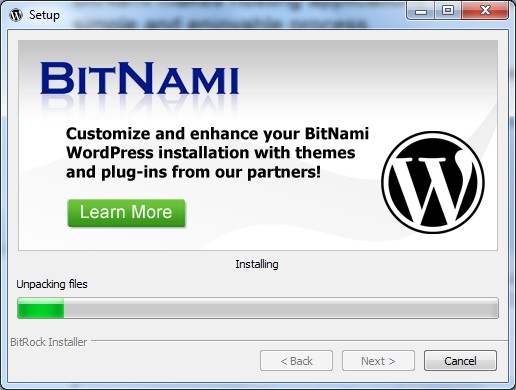The width and height of the screenshot is (516, 390).
Task: Cancel the installation
Action: pos(460,361)
